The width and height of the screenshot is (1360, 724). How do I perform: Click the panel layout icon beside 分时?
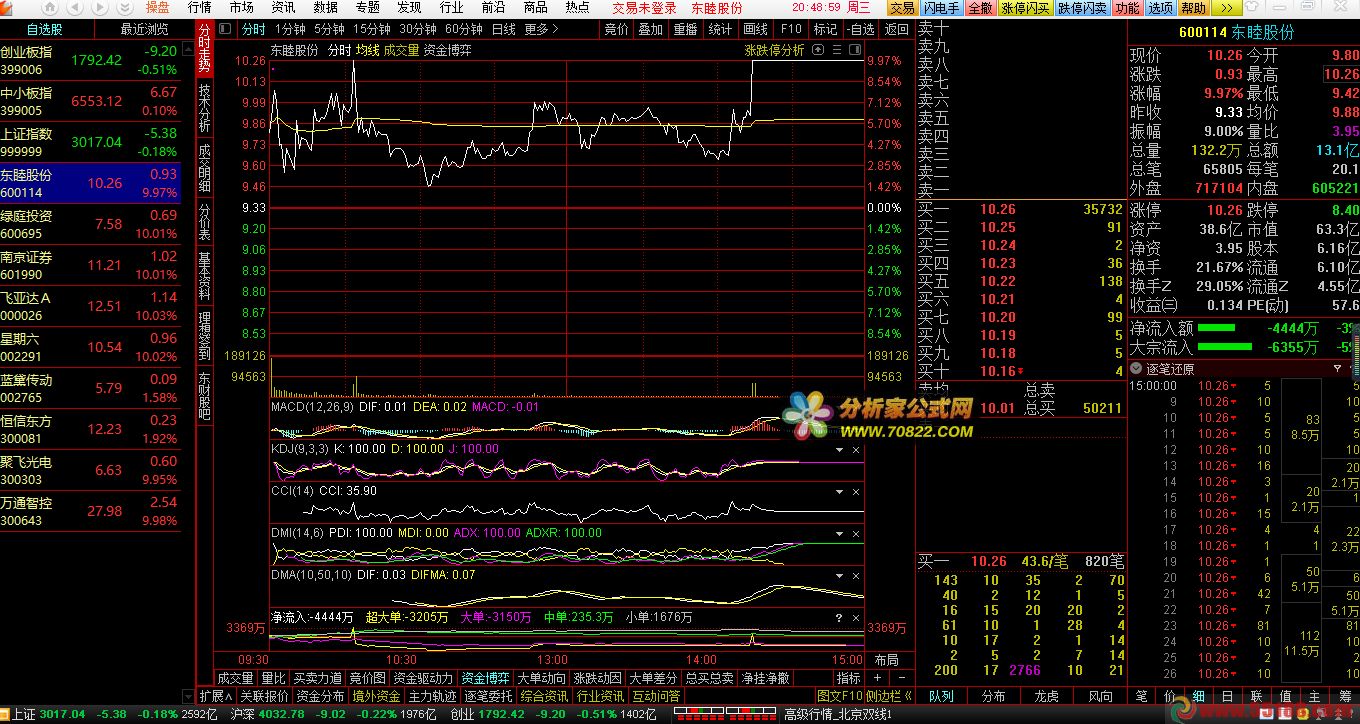(x=225, y=30)
